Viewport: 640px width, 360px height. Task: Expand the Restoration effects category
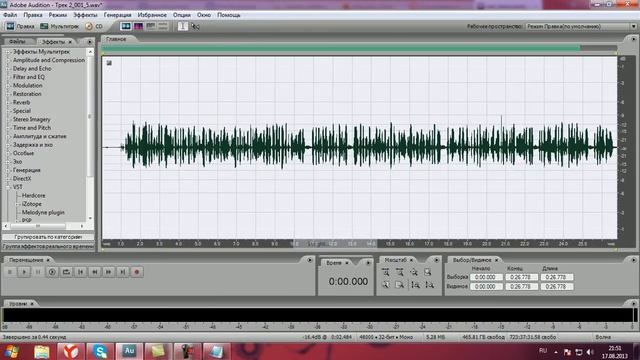click(x=8, y=94)
